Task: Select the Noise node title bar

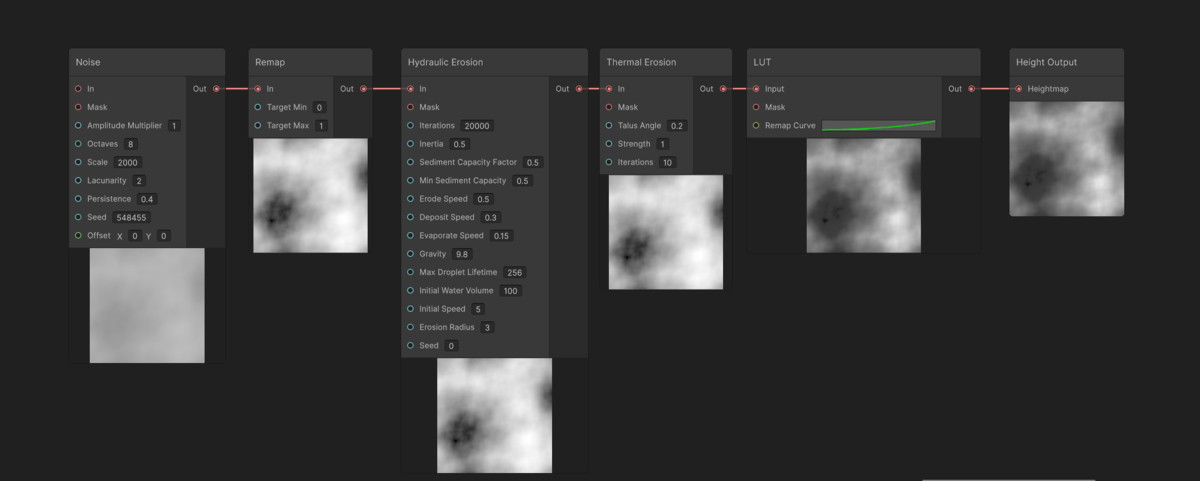Action: coord(147,62)
